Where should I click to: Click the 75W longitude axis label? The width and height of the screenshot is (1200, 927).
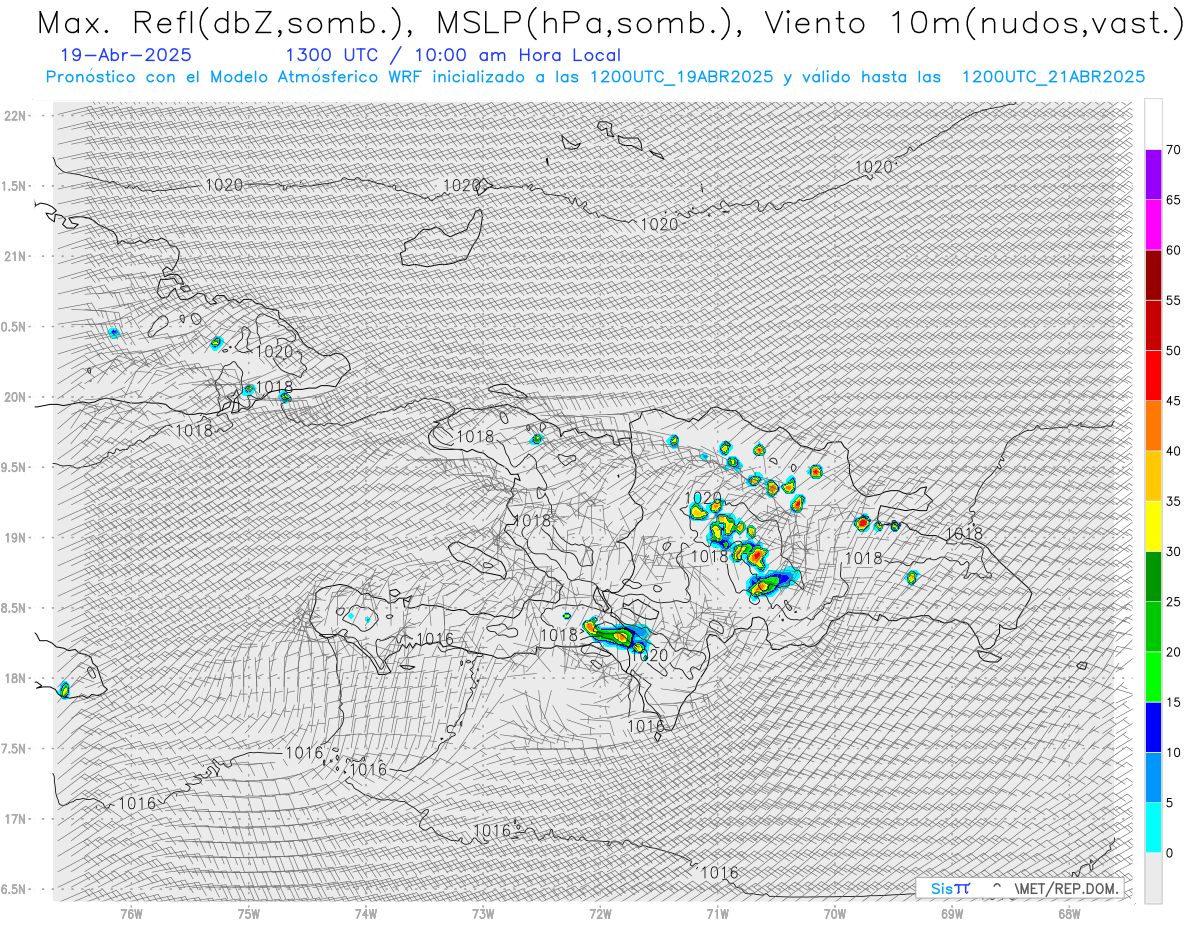click(x=249, y=913)
